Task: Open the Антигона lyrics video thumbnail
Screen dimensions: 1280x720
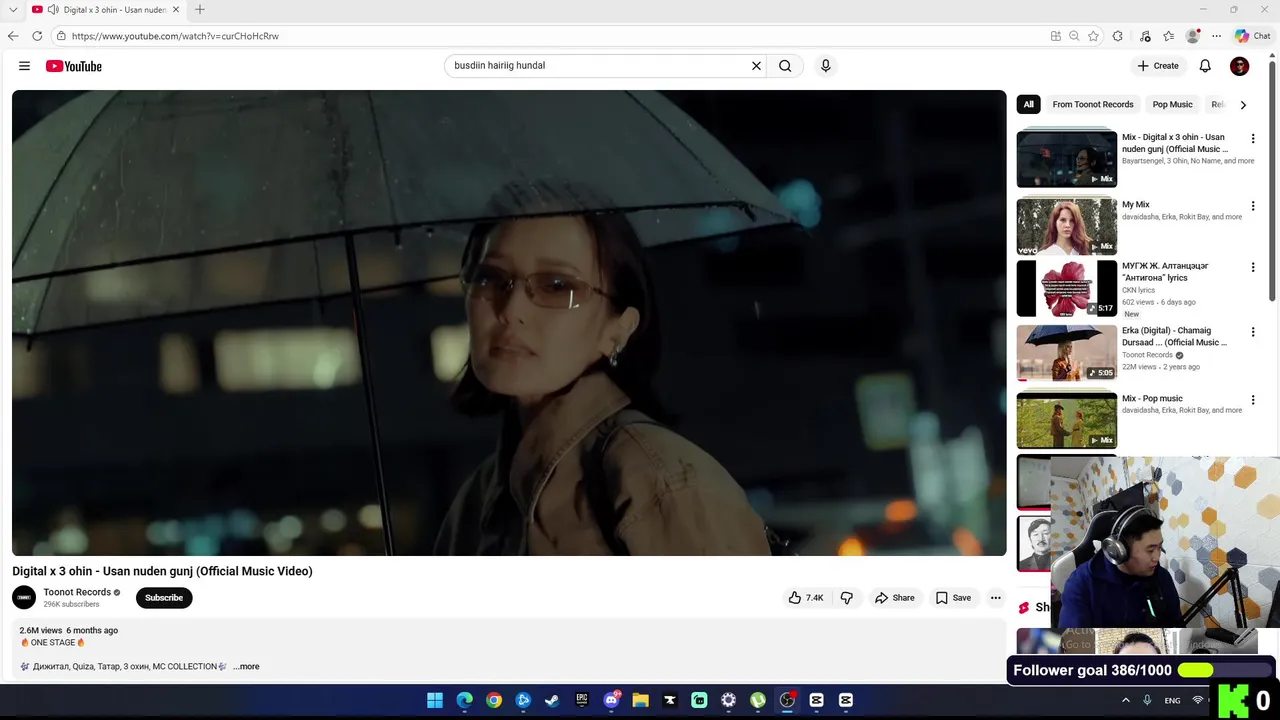Action: (1067, 288)
